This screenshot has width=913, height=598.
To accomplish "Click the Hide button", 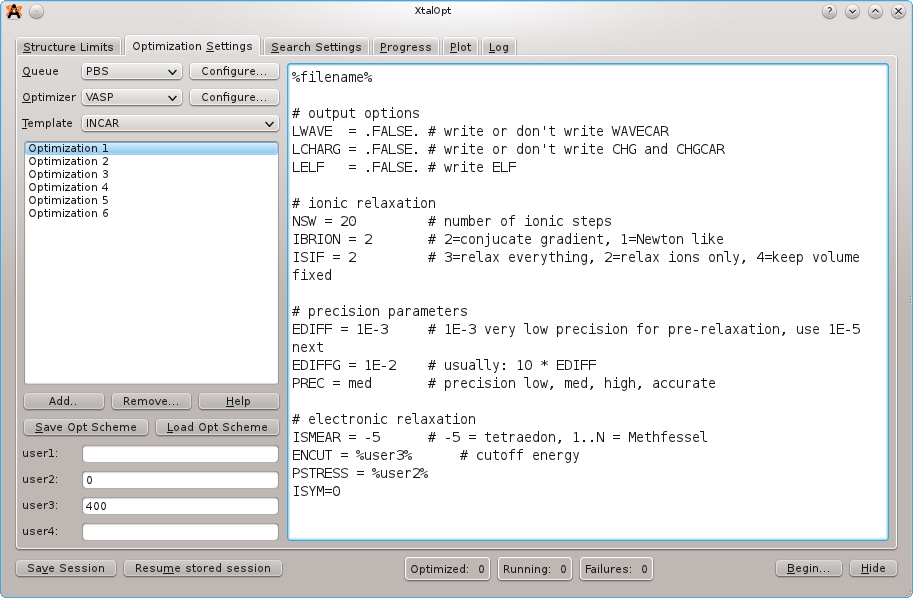I will 873,568.
